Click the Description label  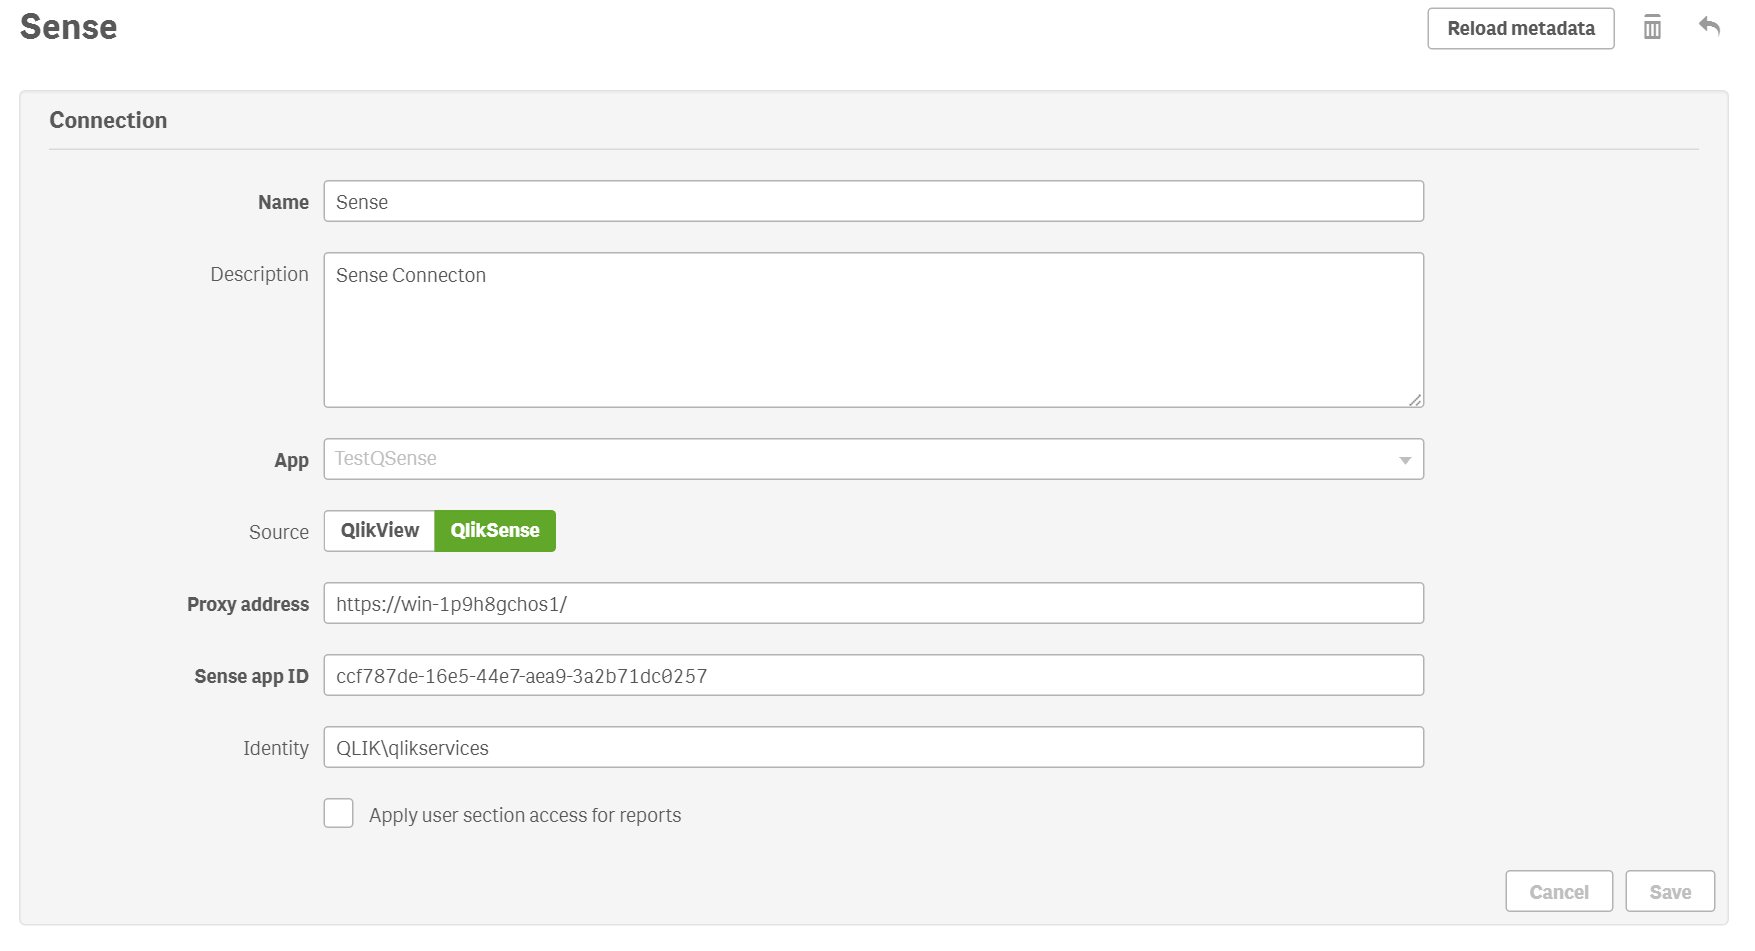(x=259, y=274)
